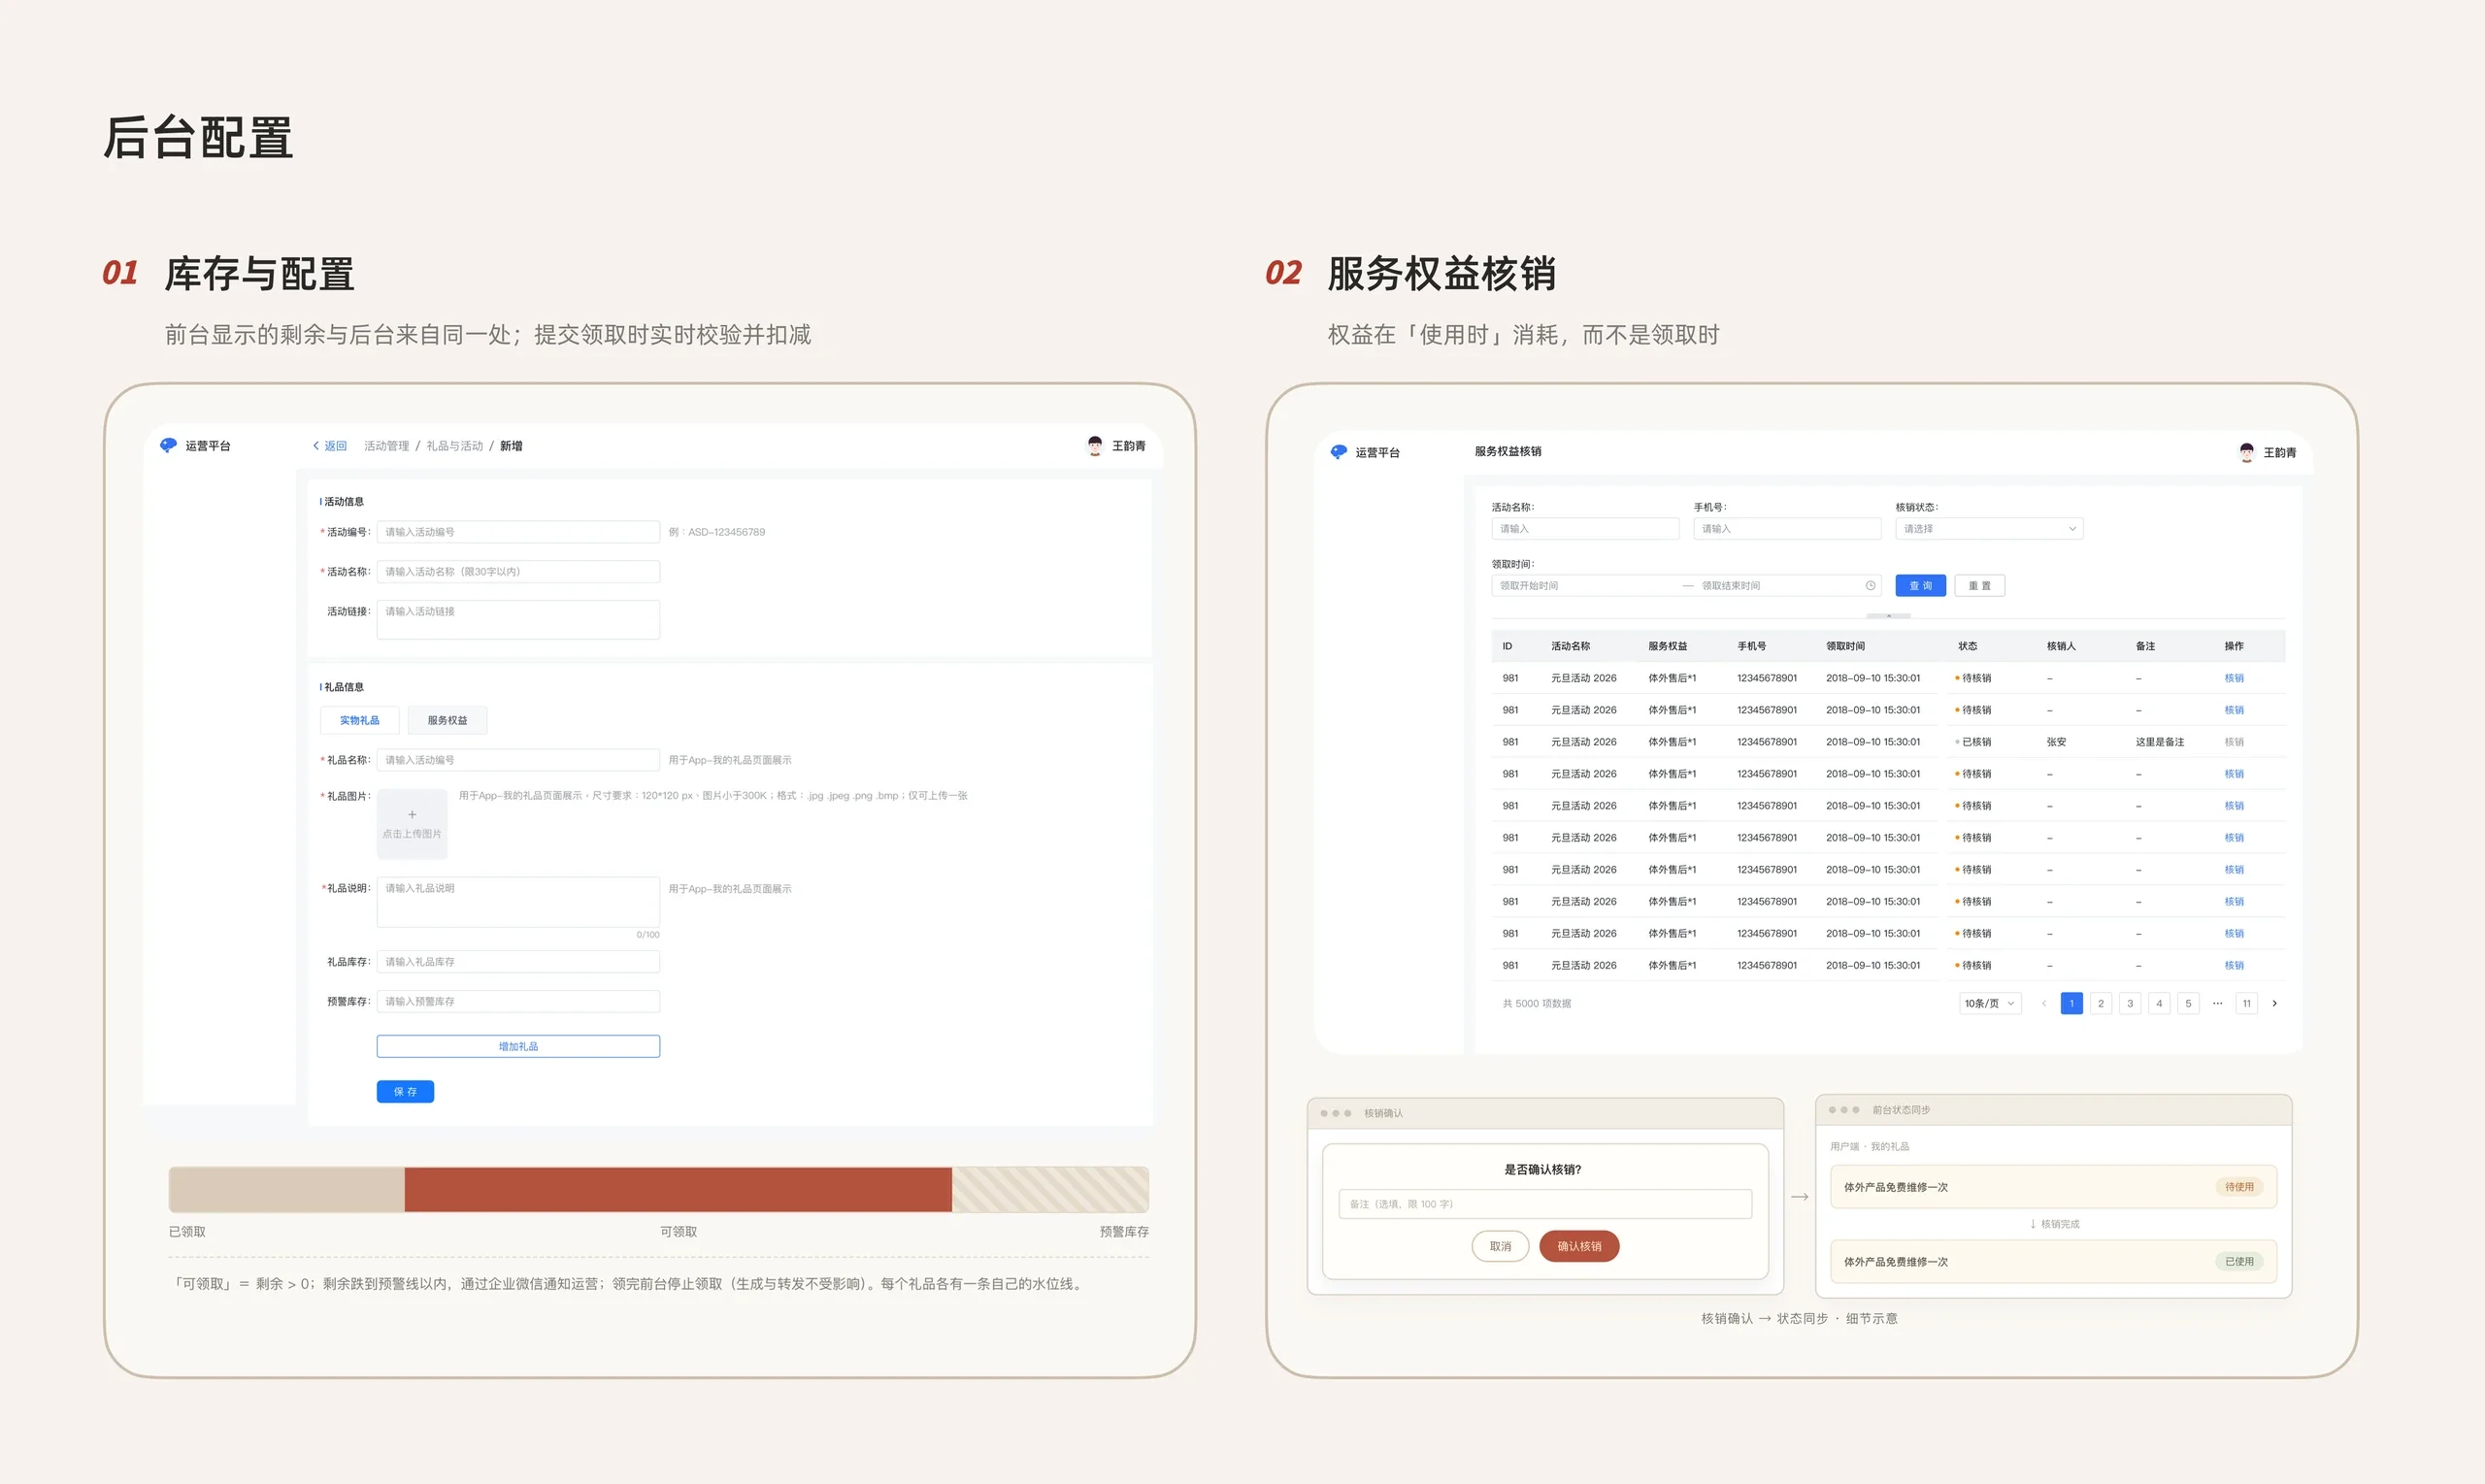Click the 领取开始时间 date field
2485x1484 pixels.
point(1585,586)
